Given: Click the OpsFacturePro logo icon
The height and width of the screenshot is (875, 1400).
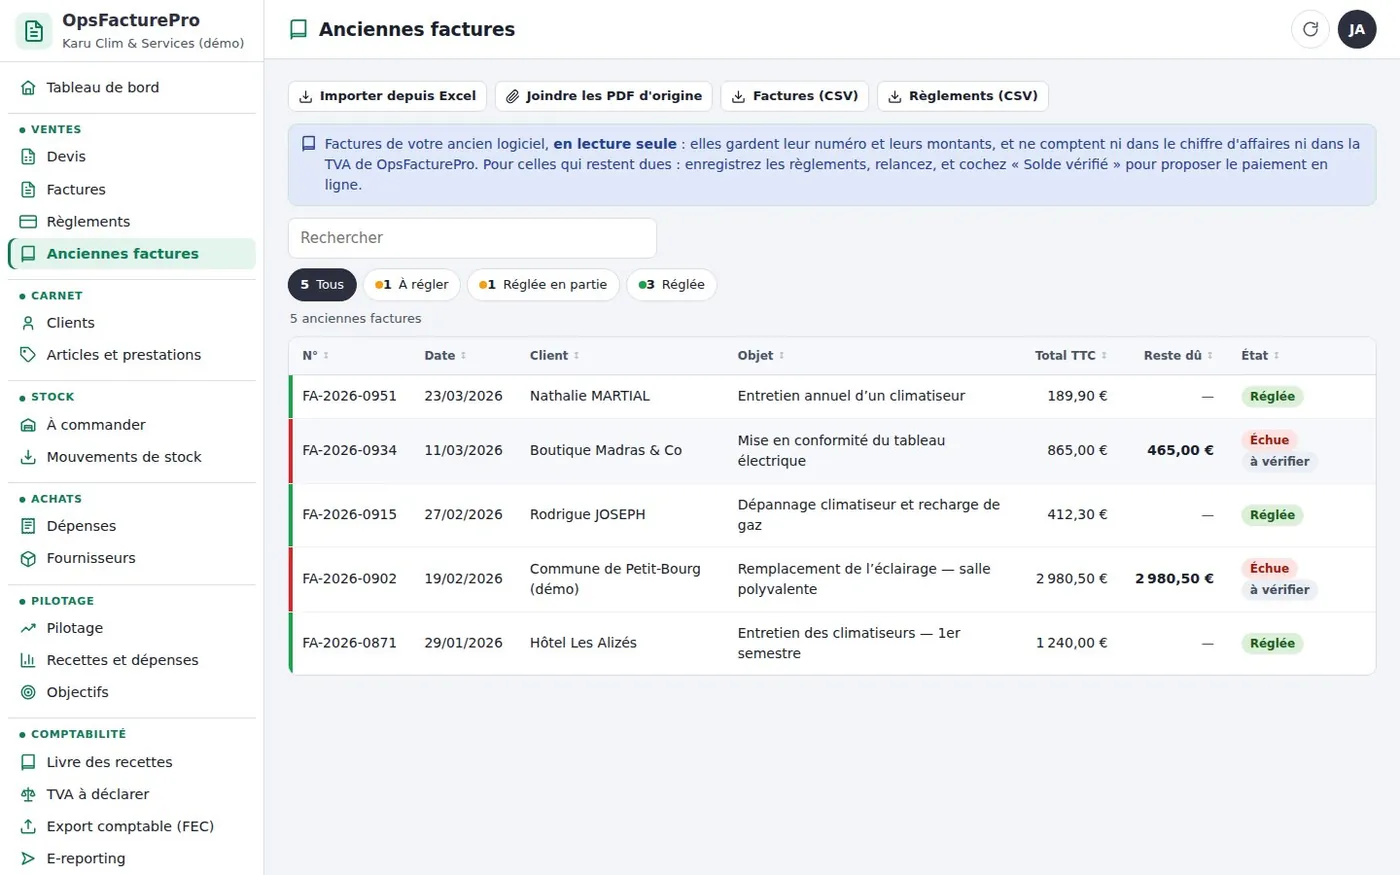Looking at the screenshot, I should click(34, 31).
